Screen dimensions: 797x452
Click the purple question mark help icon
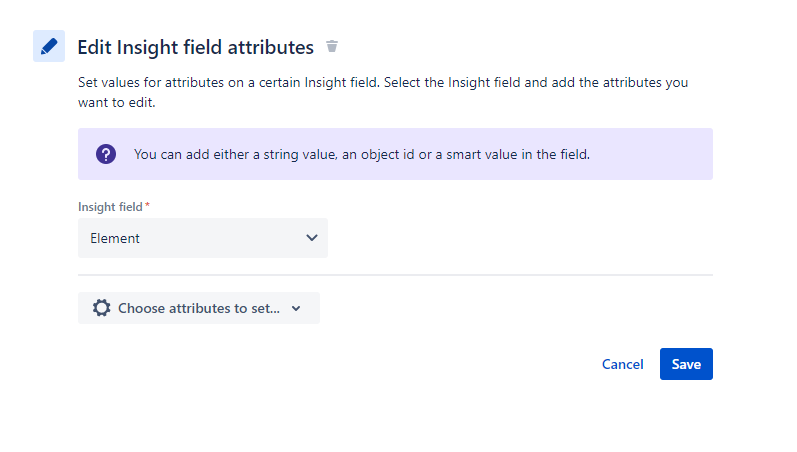106,154
